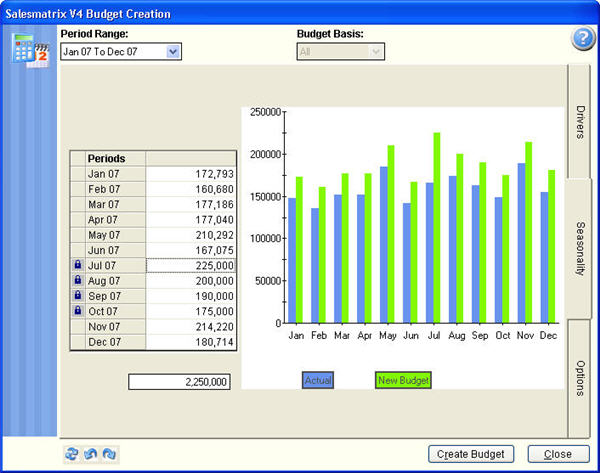Unlock the Sep 07 period row

pos(77,296)
